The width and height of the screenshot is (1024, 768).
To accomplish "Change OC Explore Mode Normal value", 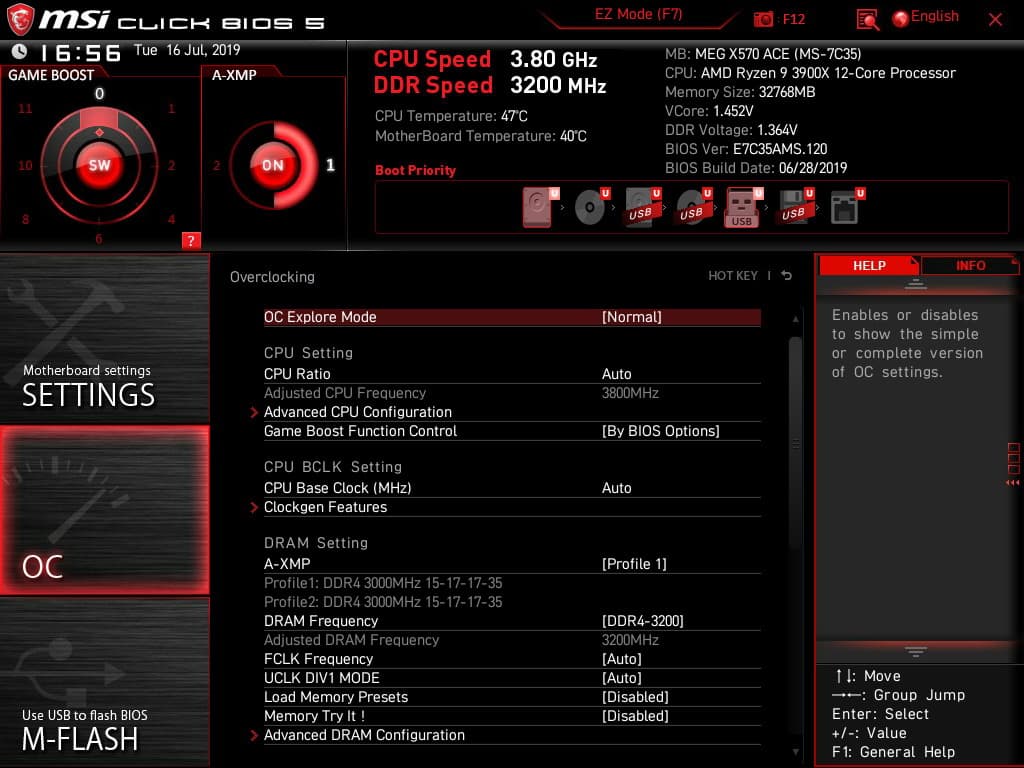I will tap(632, 317).
